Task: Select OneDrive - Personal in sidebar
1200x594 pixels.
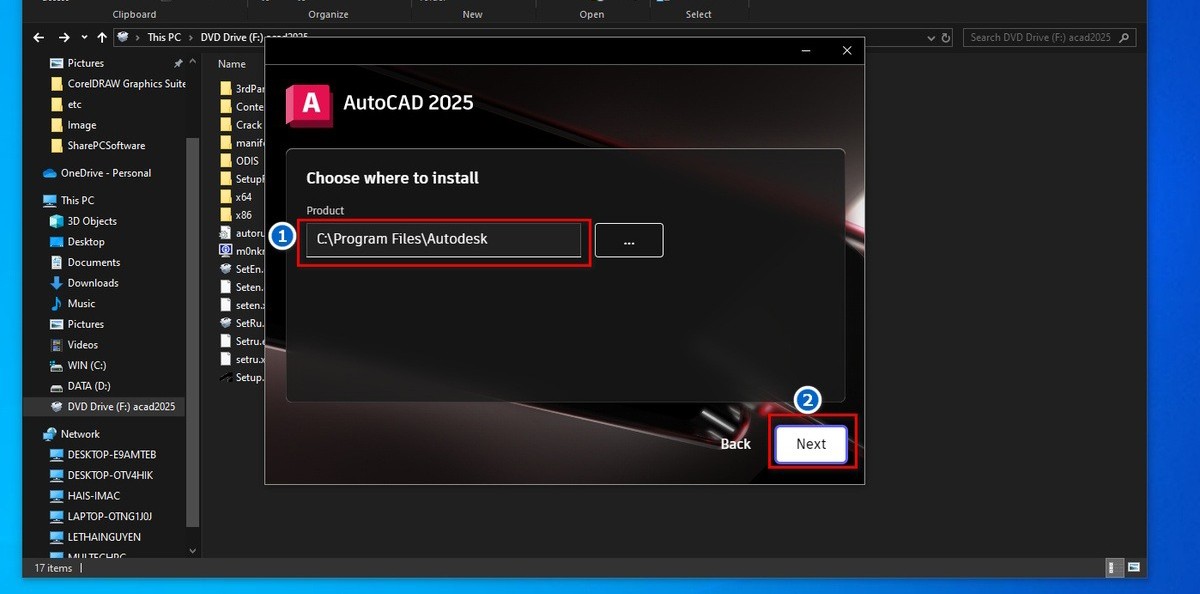Action: [106, 173]
